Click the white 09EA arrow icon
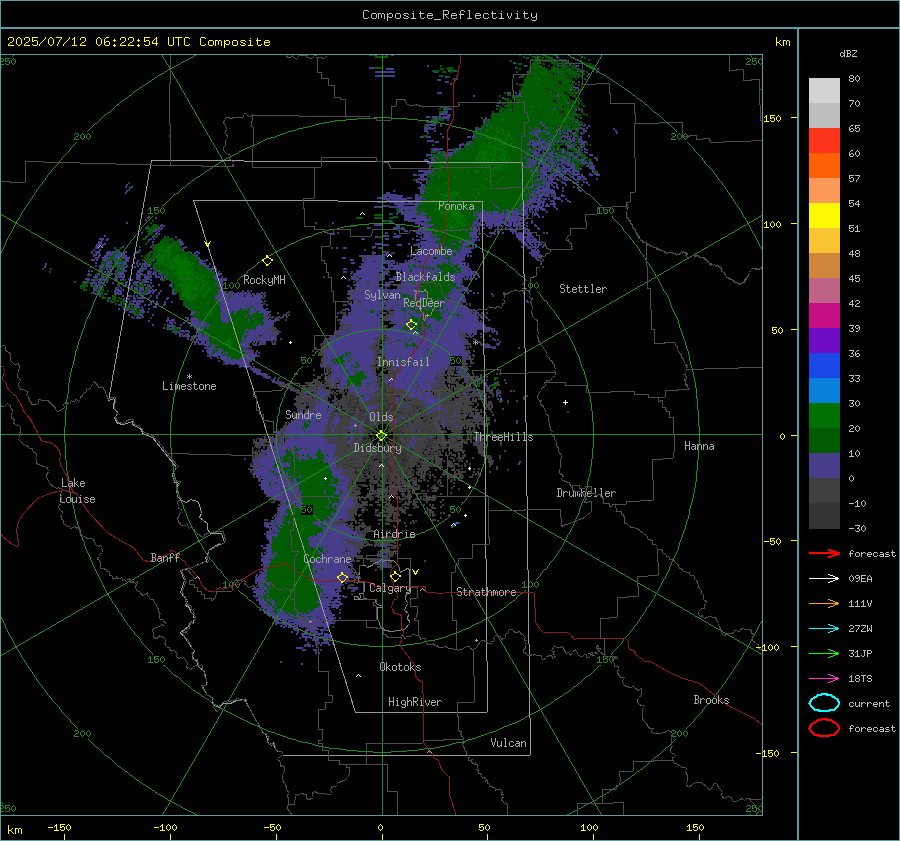This screenshot has height=841, width=900. tap(824, 578)
